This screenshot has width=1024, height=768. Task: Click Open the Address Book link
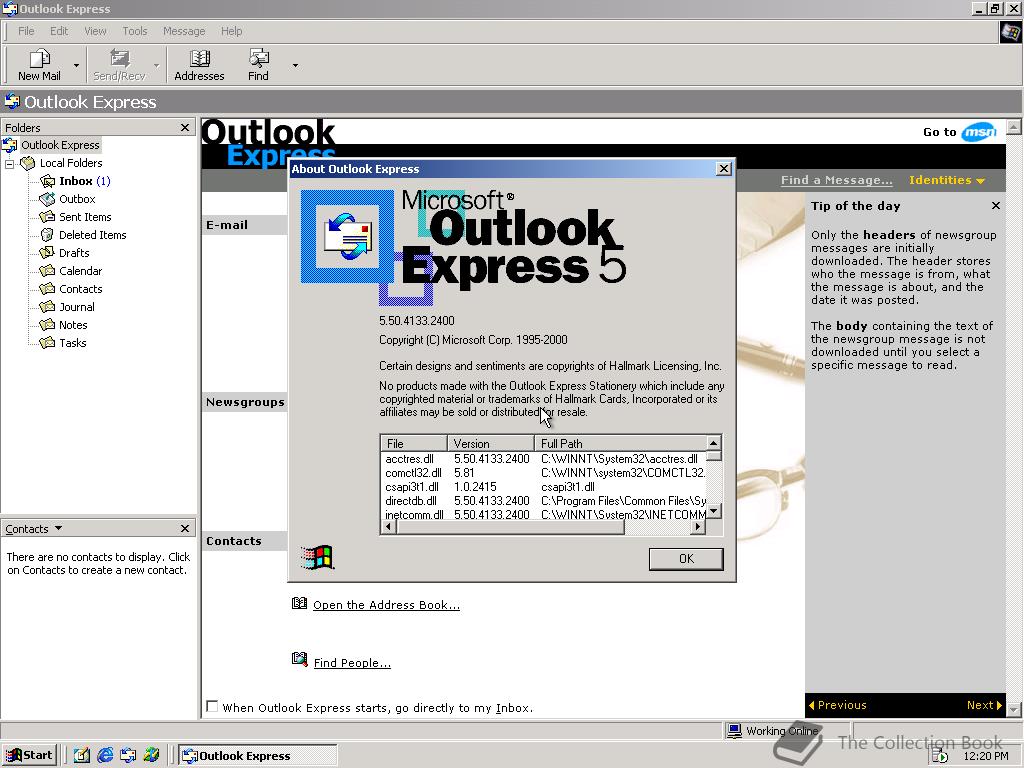click(x=386, y=605)
